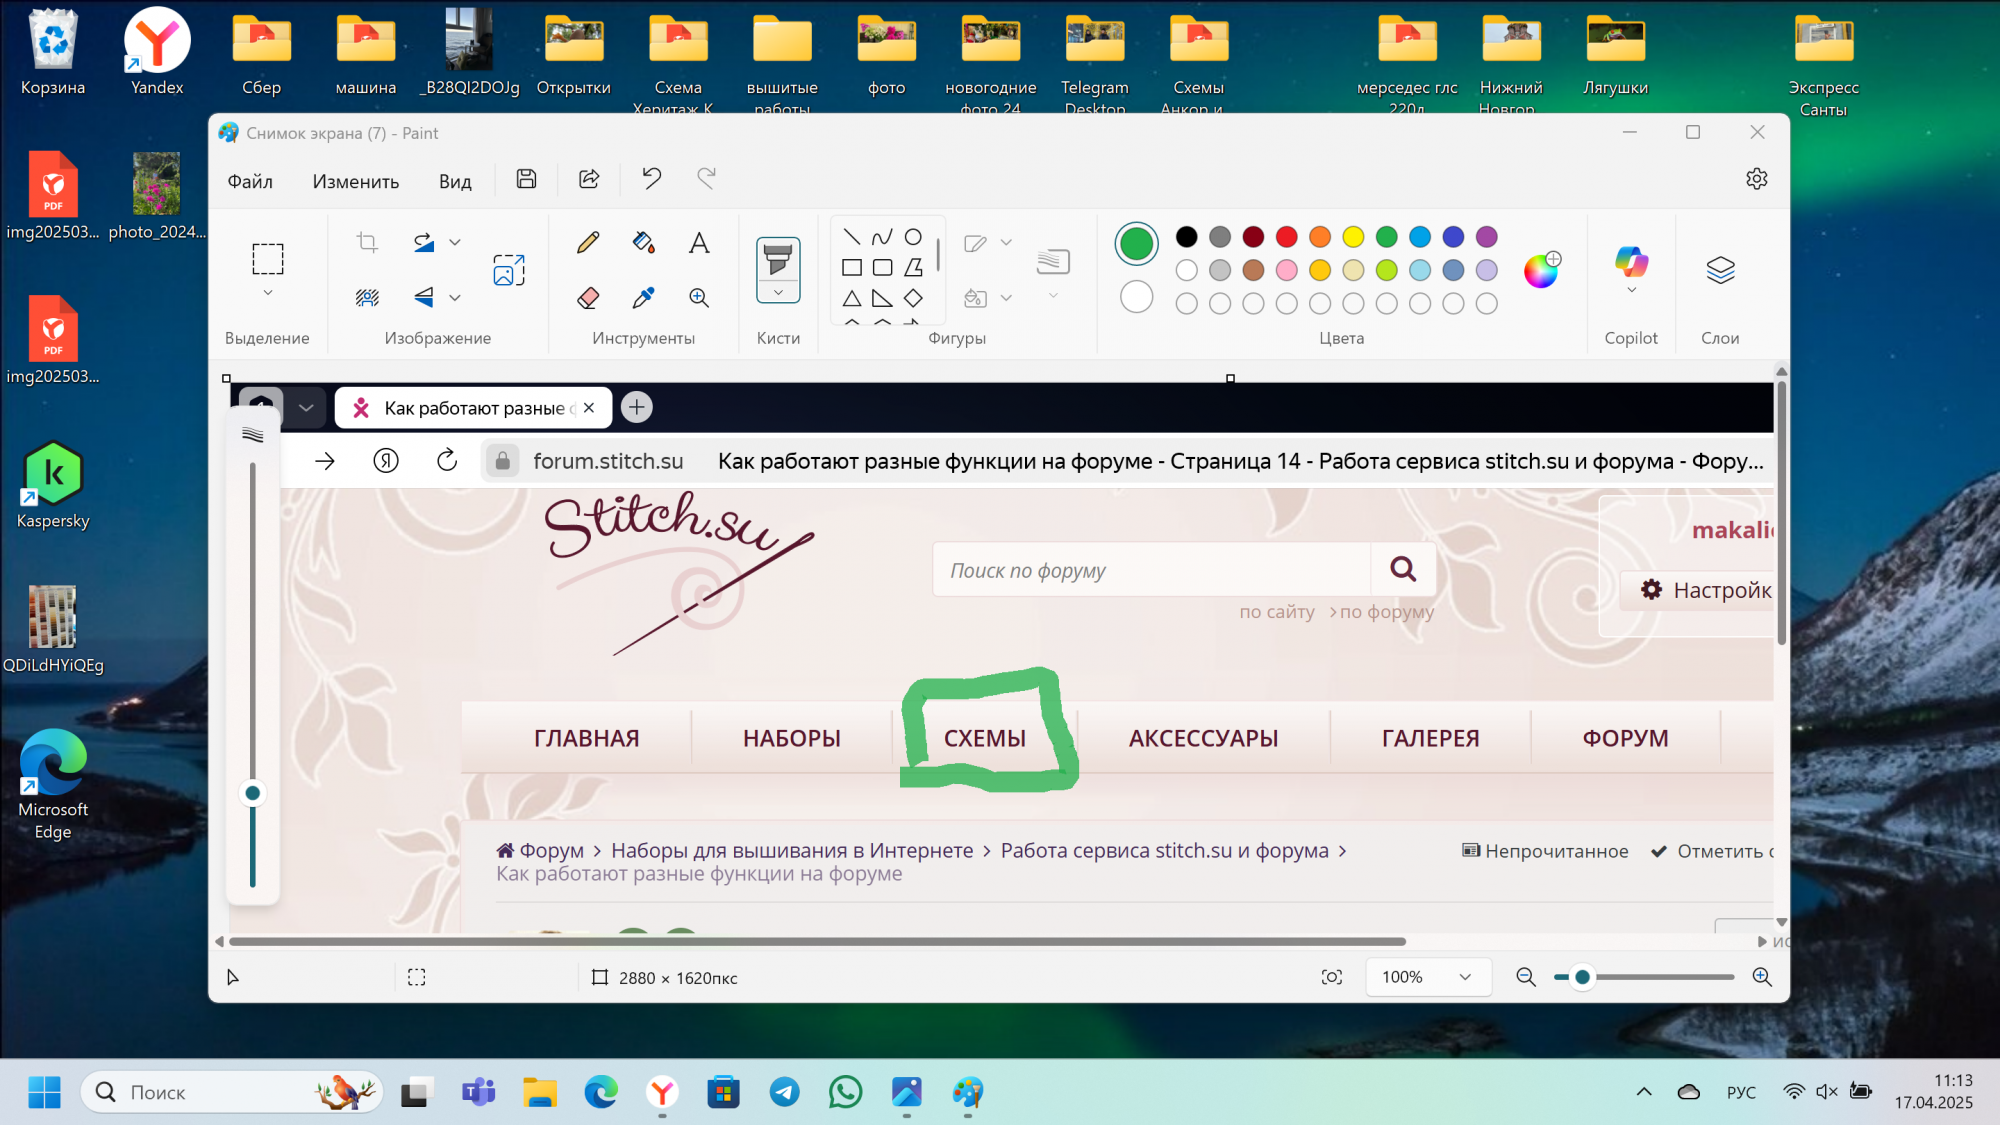Select the Pencil tool
This screenshot has width=2000, height=1125.
coord(588,242)
